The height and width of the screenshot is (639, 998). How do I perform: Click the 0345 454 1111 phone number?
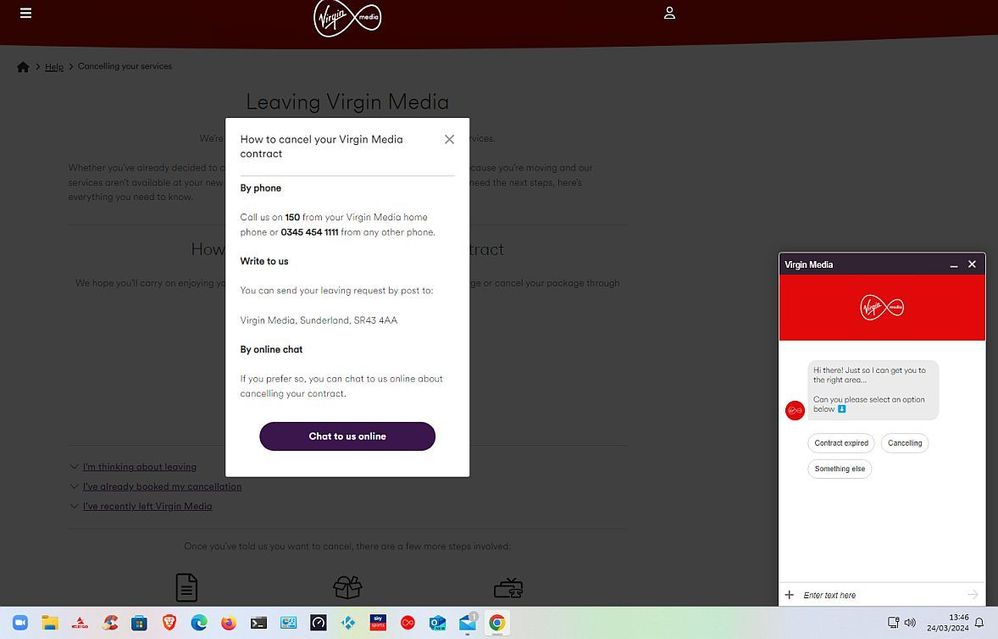point(309,232)
